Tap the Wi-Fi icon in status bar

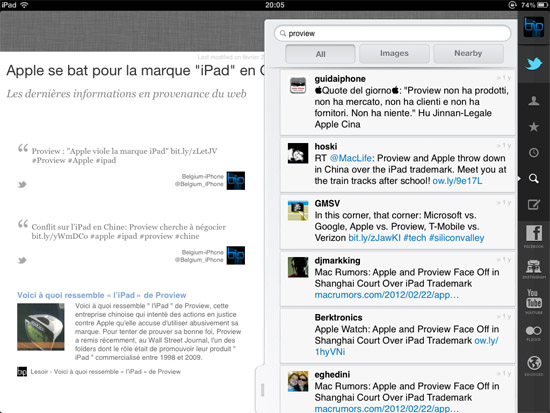coord(24,5)
